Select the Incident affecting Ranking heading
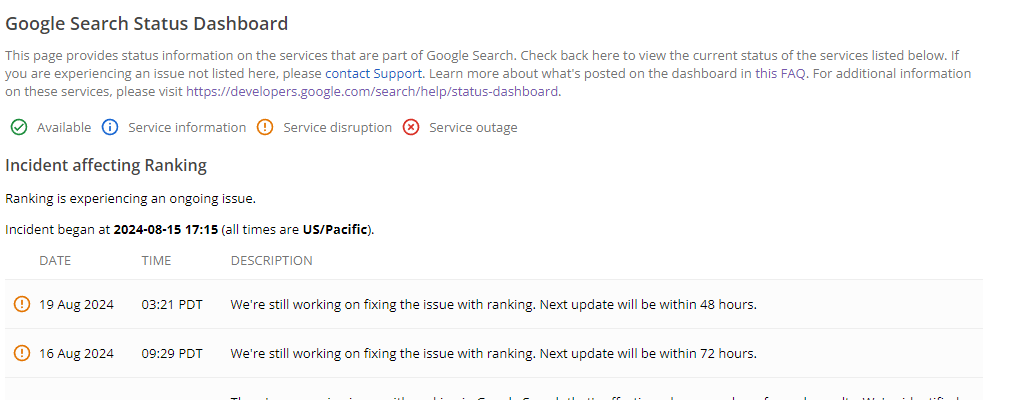 point(106,166)
